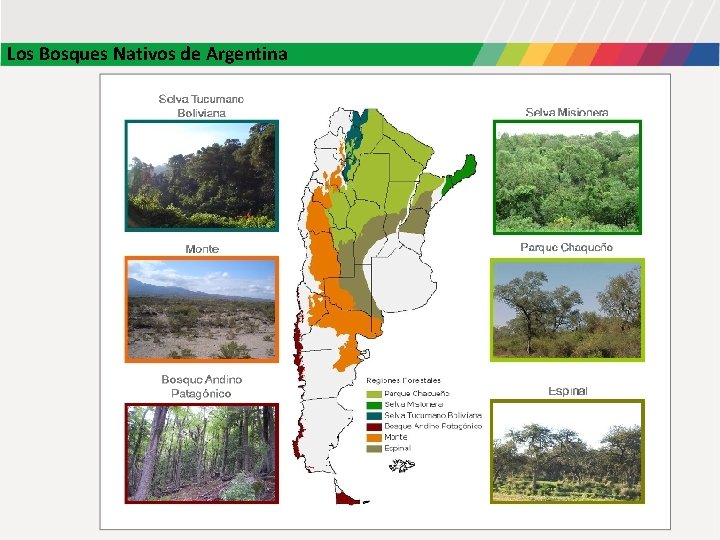This screenshot has width=720, height=540.
Task: Click the 'Espinal' caption above the photo
Action: pyautogui.click(x=568, y=391)
